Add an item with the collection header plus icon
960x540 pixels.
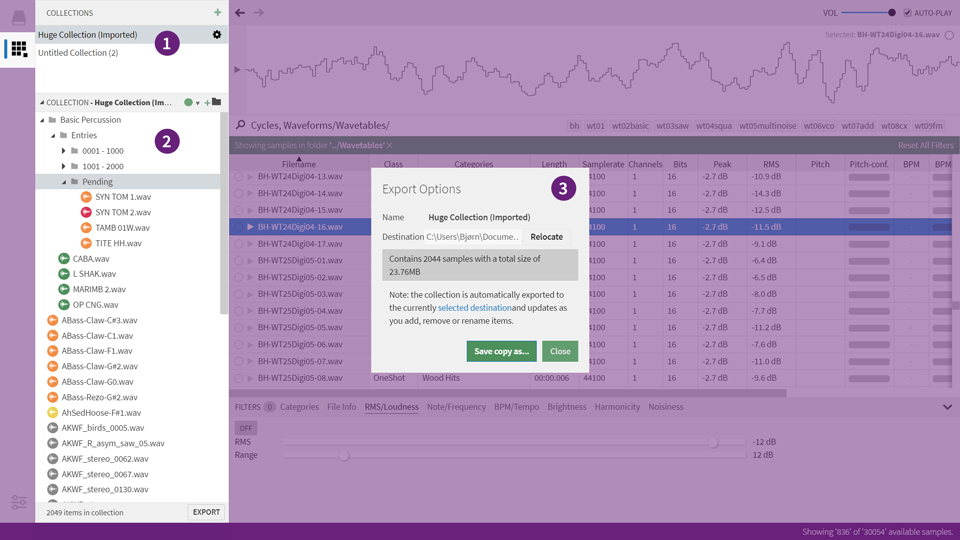click(207, 103)
